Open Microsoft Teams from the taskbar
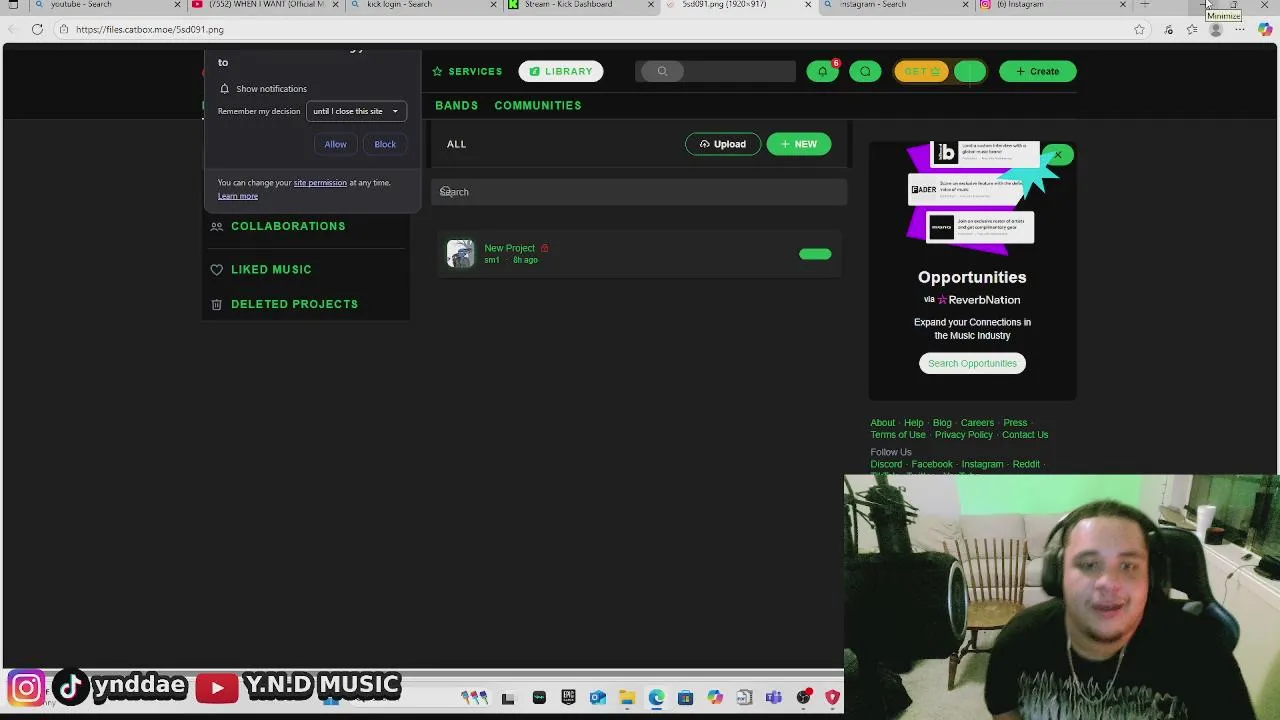 pos(773,697)
